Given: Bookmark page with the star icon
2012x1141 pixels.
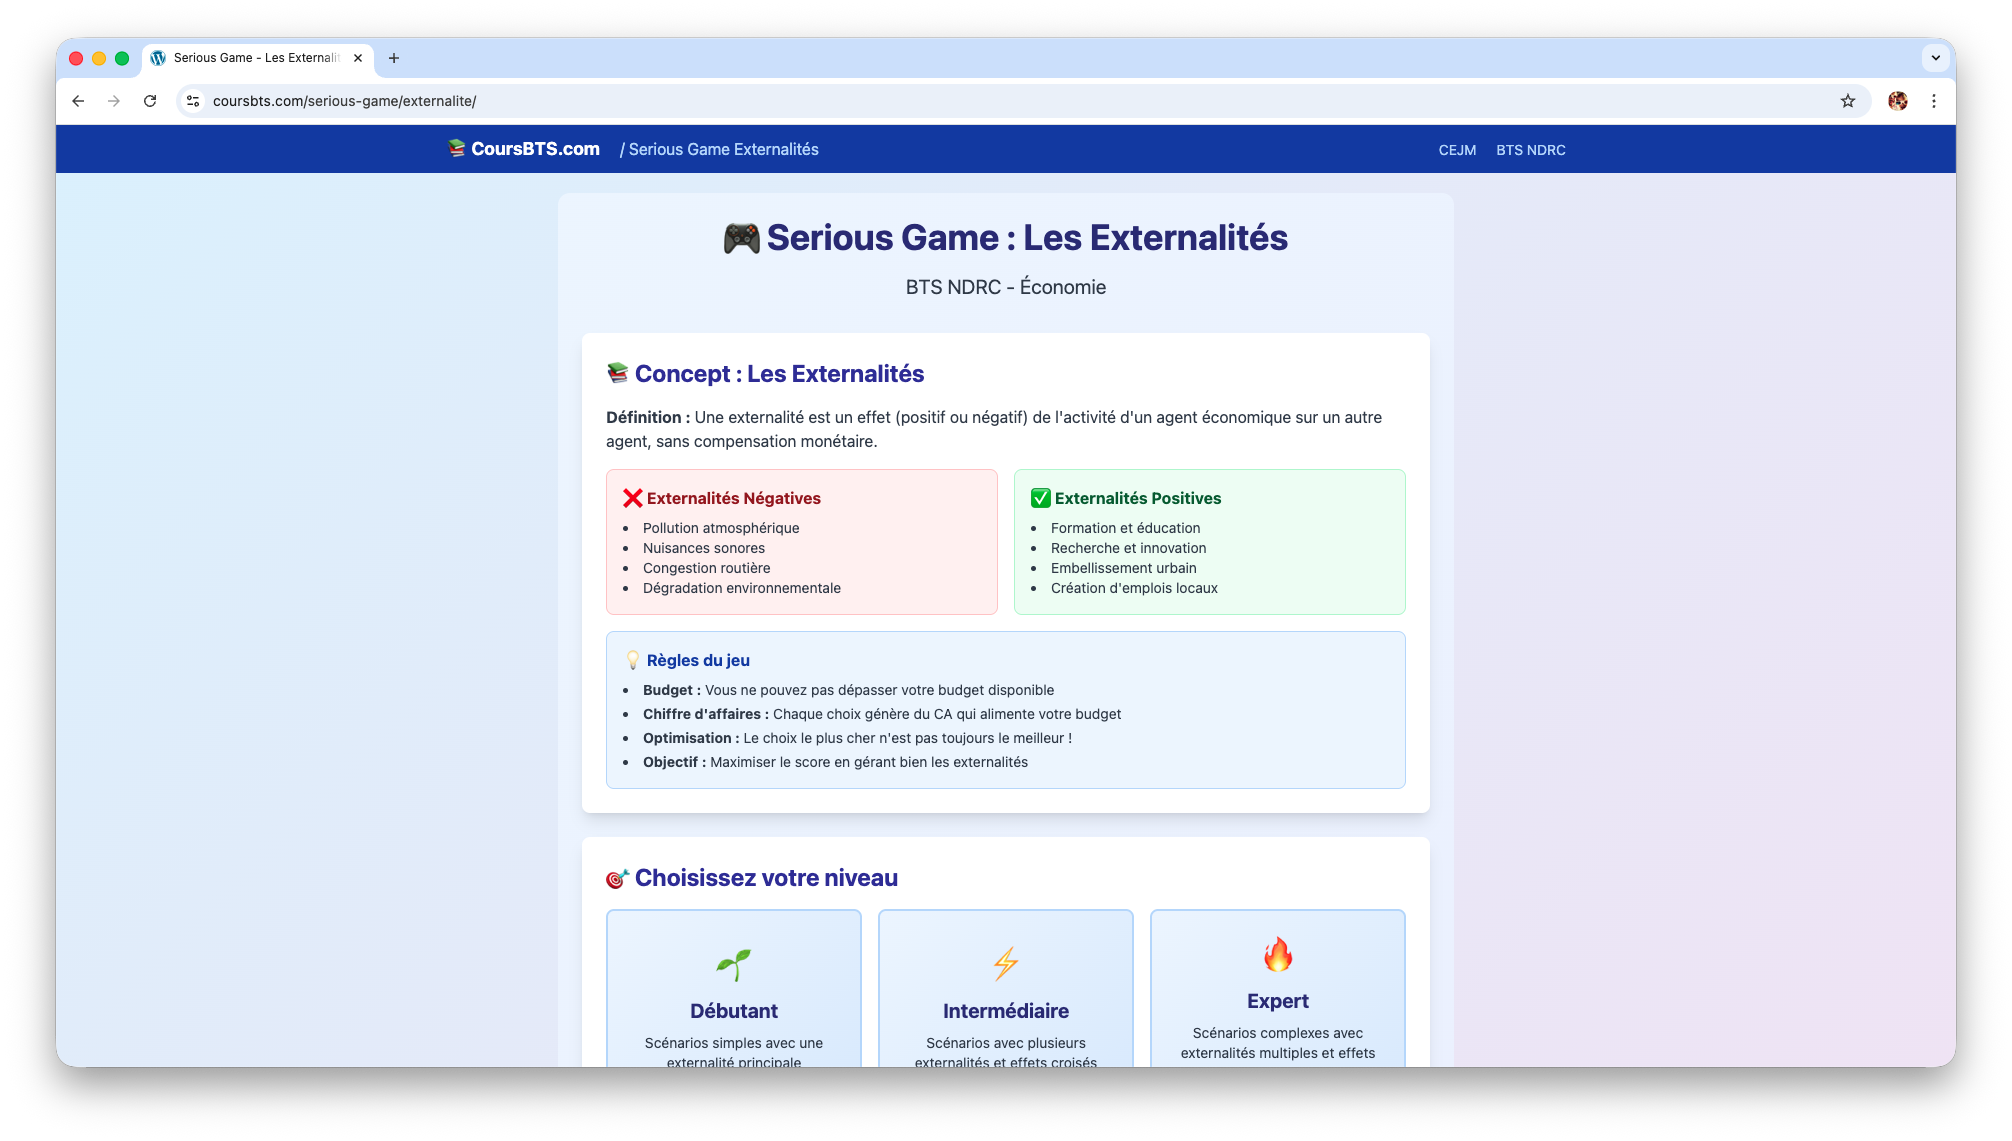Looking at the screenshot, I should point(1847,101).
